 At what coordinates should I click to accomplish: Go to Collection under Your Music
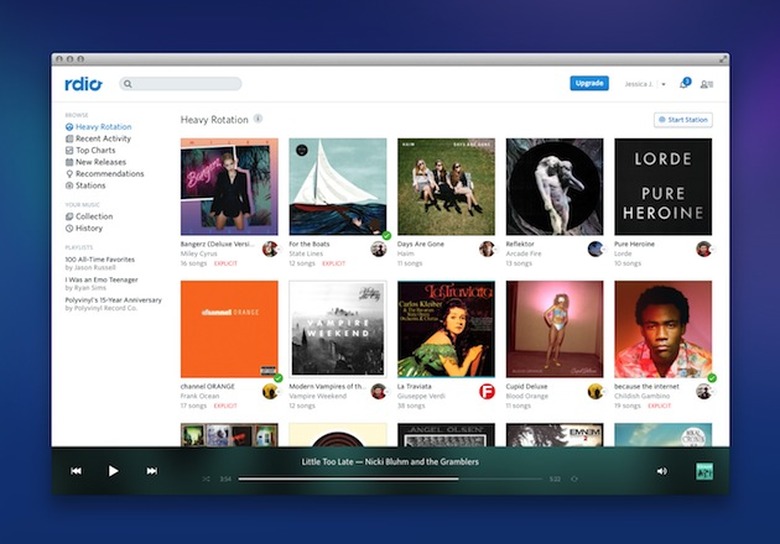pos(94,216)
